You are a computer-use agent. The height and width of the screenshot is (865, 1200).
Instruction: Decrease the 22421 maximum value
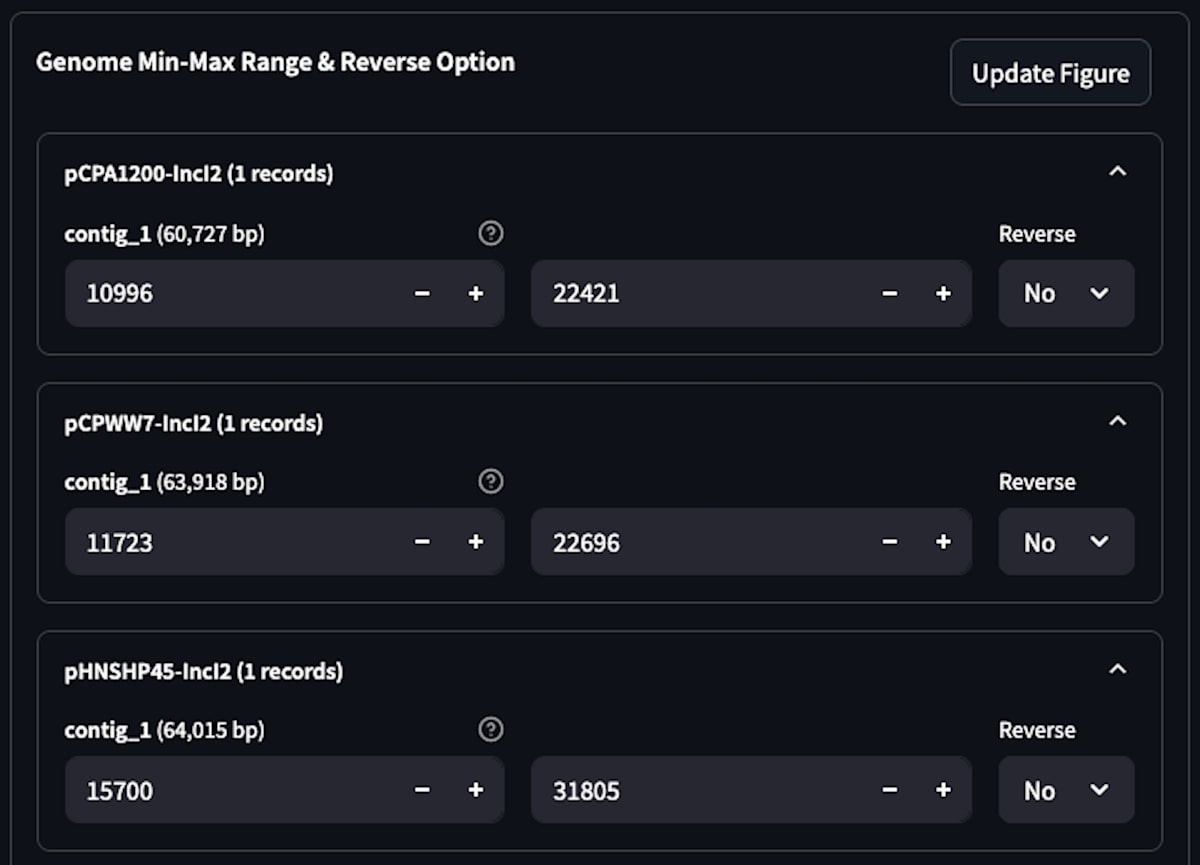pyautogui.click(x=889, y=293)
